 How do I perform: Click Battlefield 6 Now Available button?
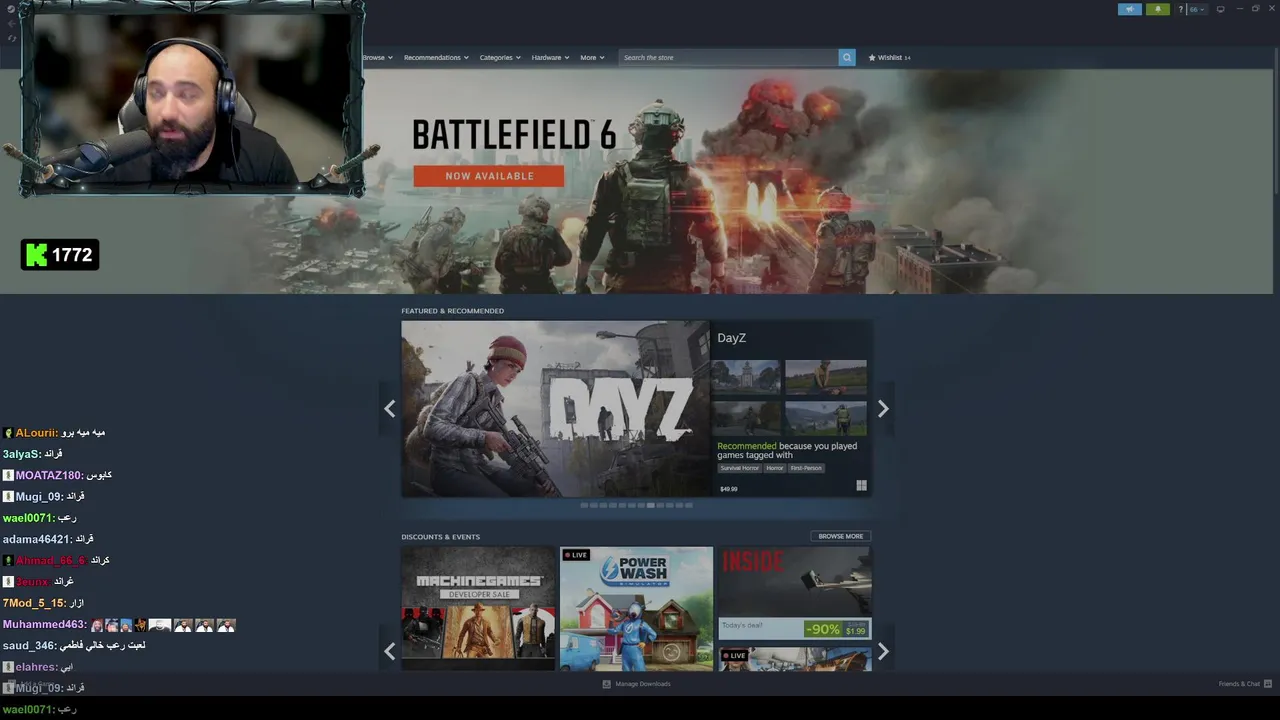[x=489, y=176]
